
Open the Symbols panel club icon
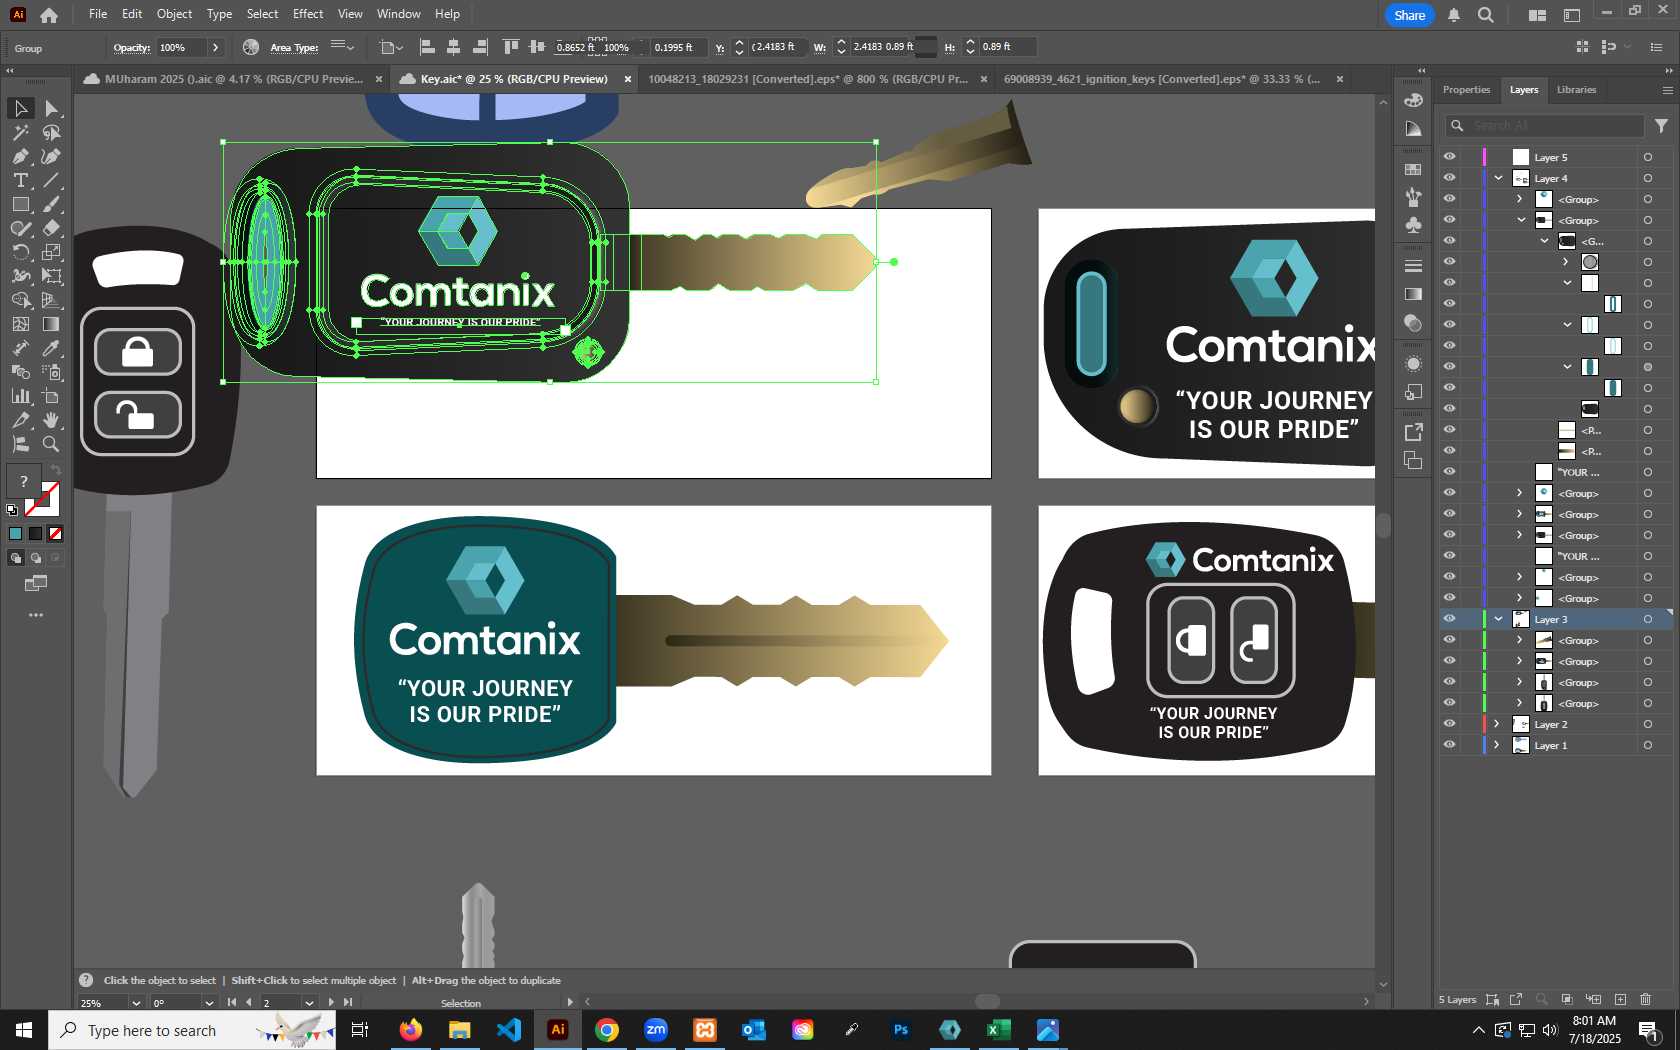1413,225
